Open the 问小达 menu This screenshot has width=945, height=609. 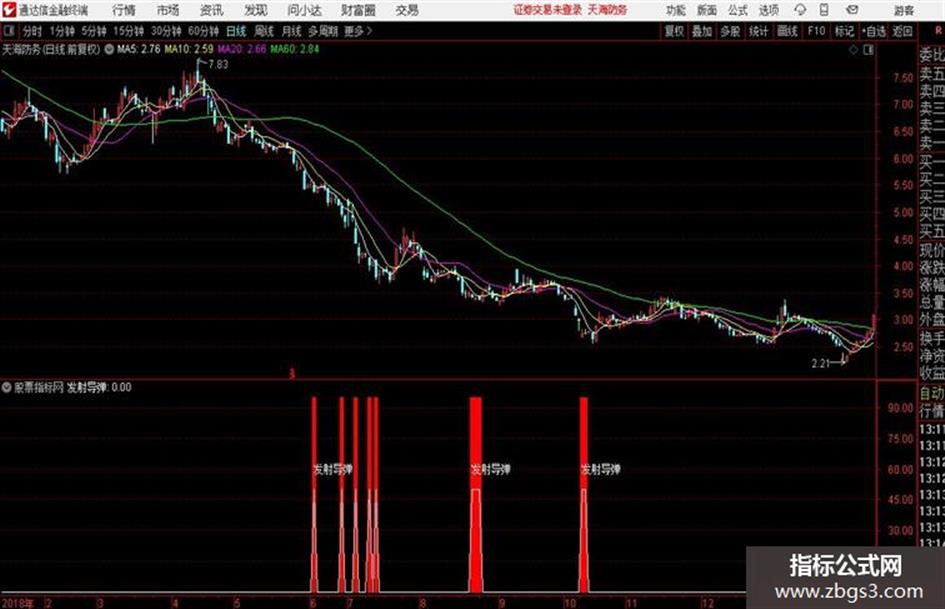pyautogui.click(x=304, y=10)
